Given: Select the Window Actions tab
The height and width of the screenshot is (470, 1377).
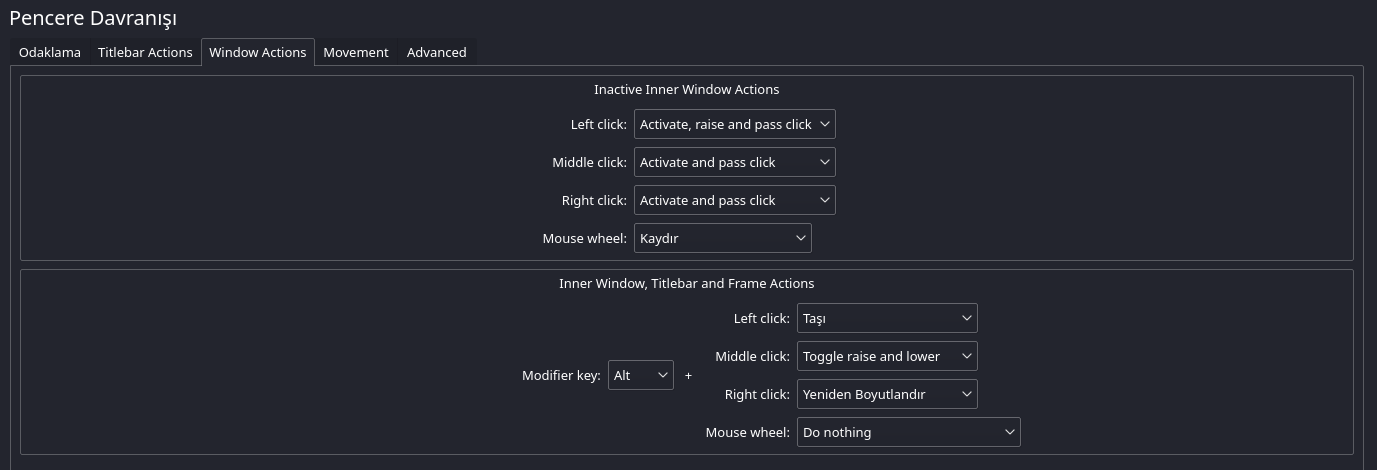Looking at the screenshot, I should coord(258,52).
